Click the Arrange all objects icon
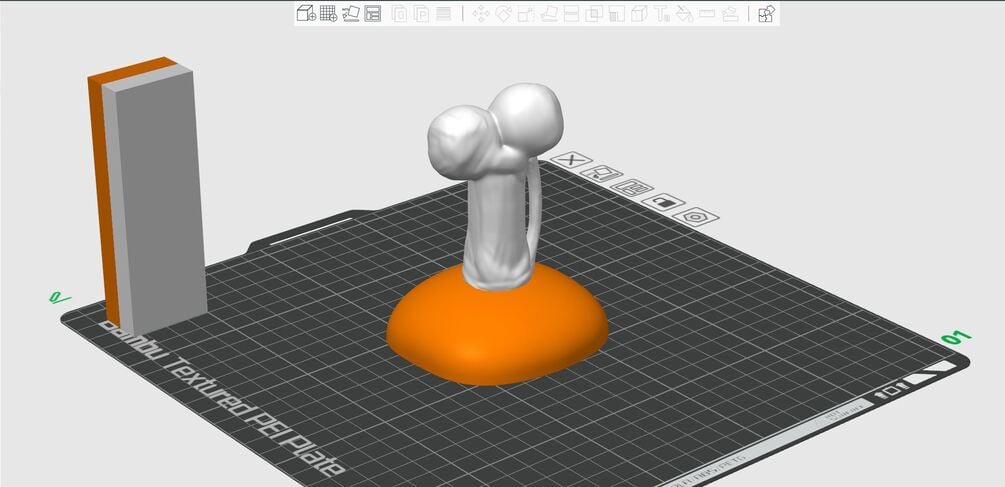This screenshot has width=1005, height=487. pos(372,13)
